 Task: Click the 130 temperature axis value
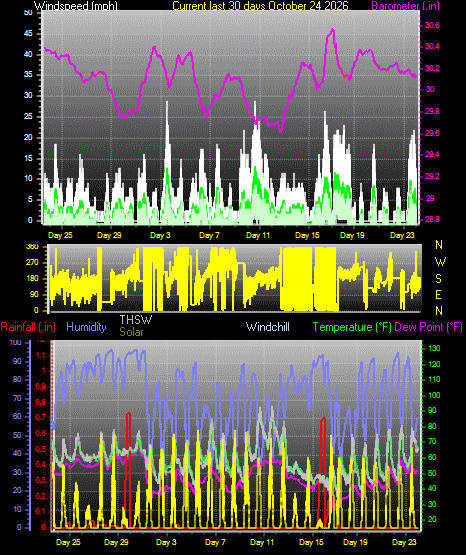[434, 349]
